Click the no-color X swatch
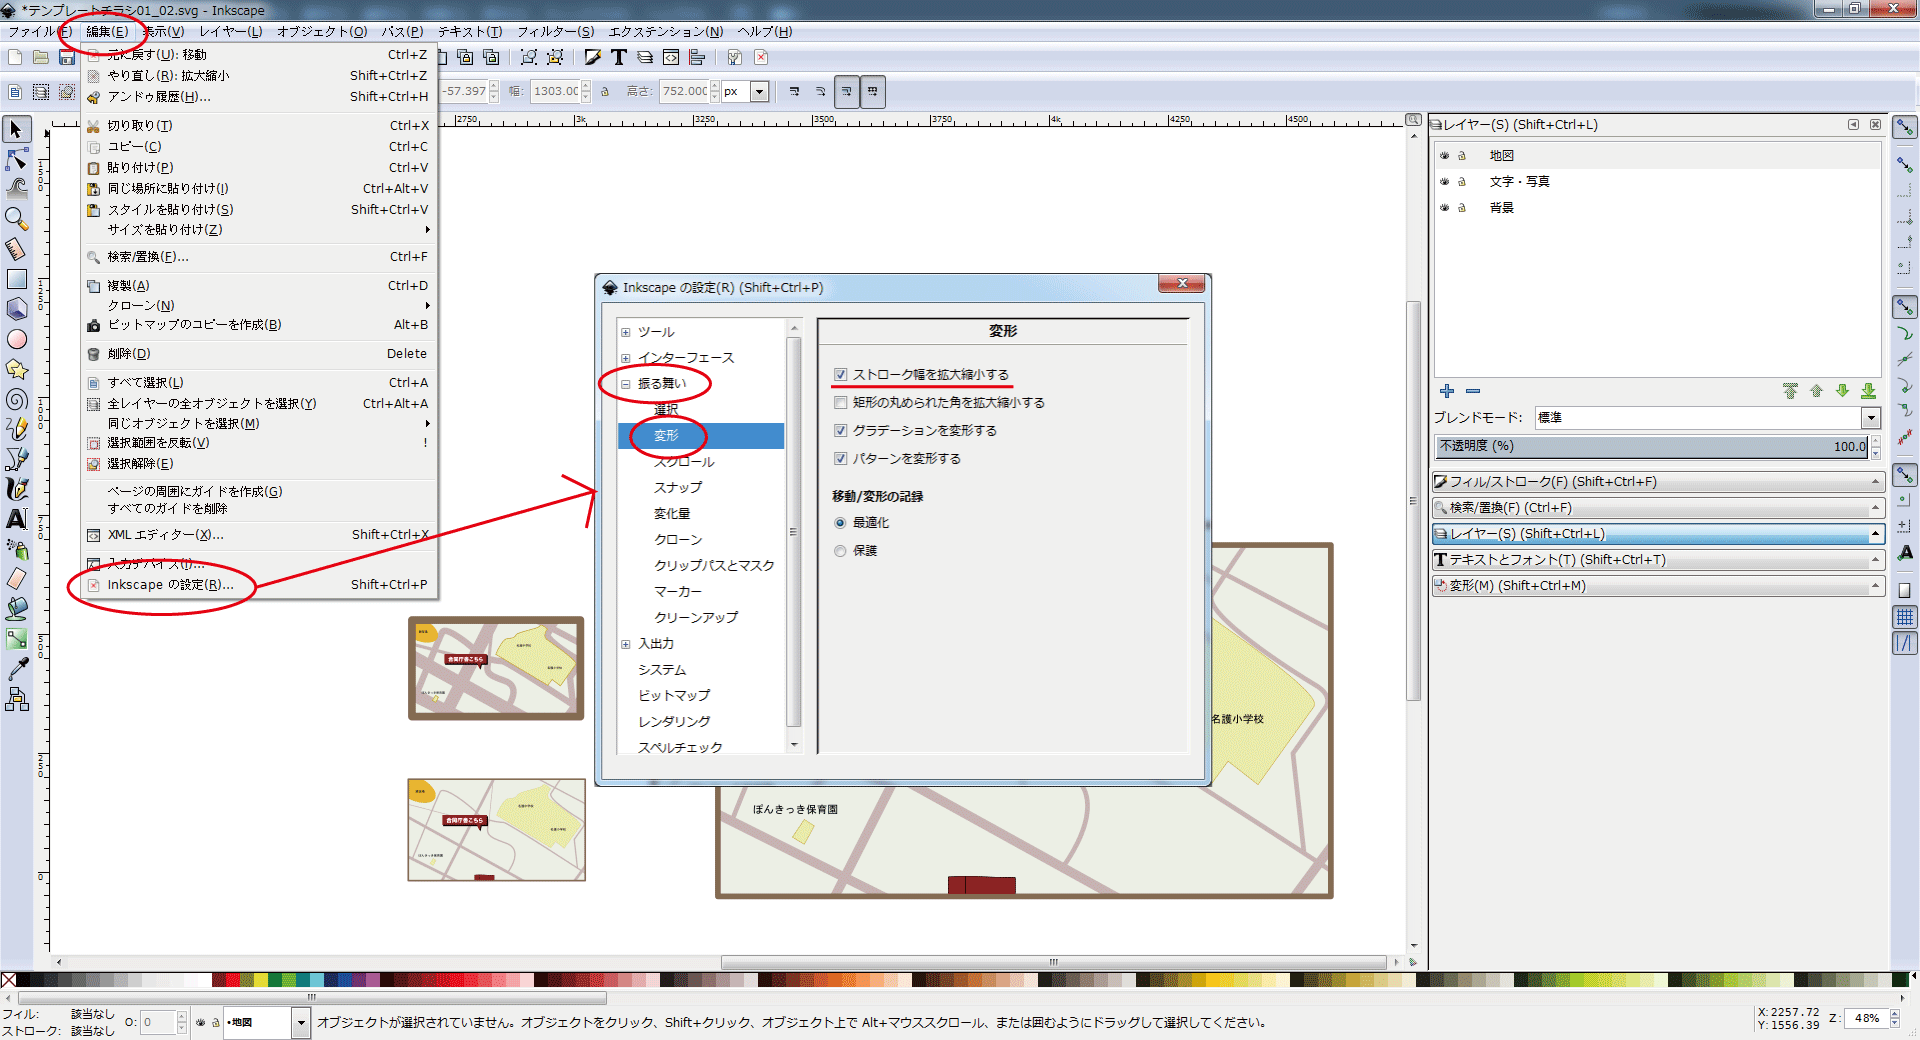 tap(8, 980)
